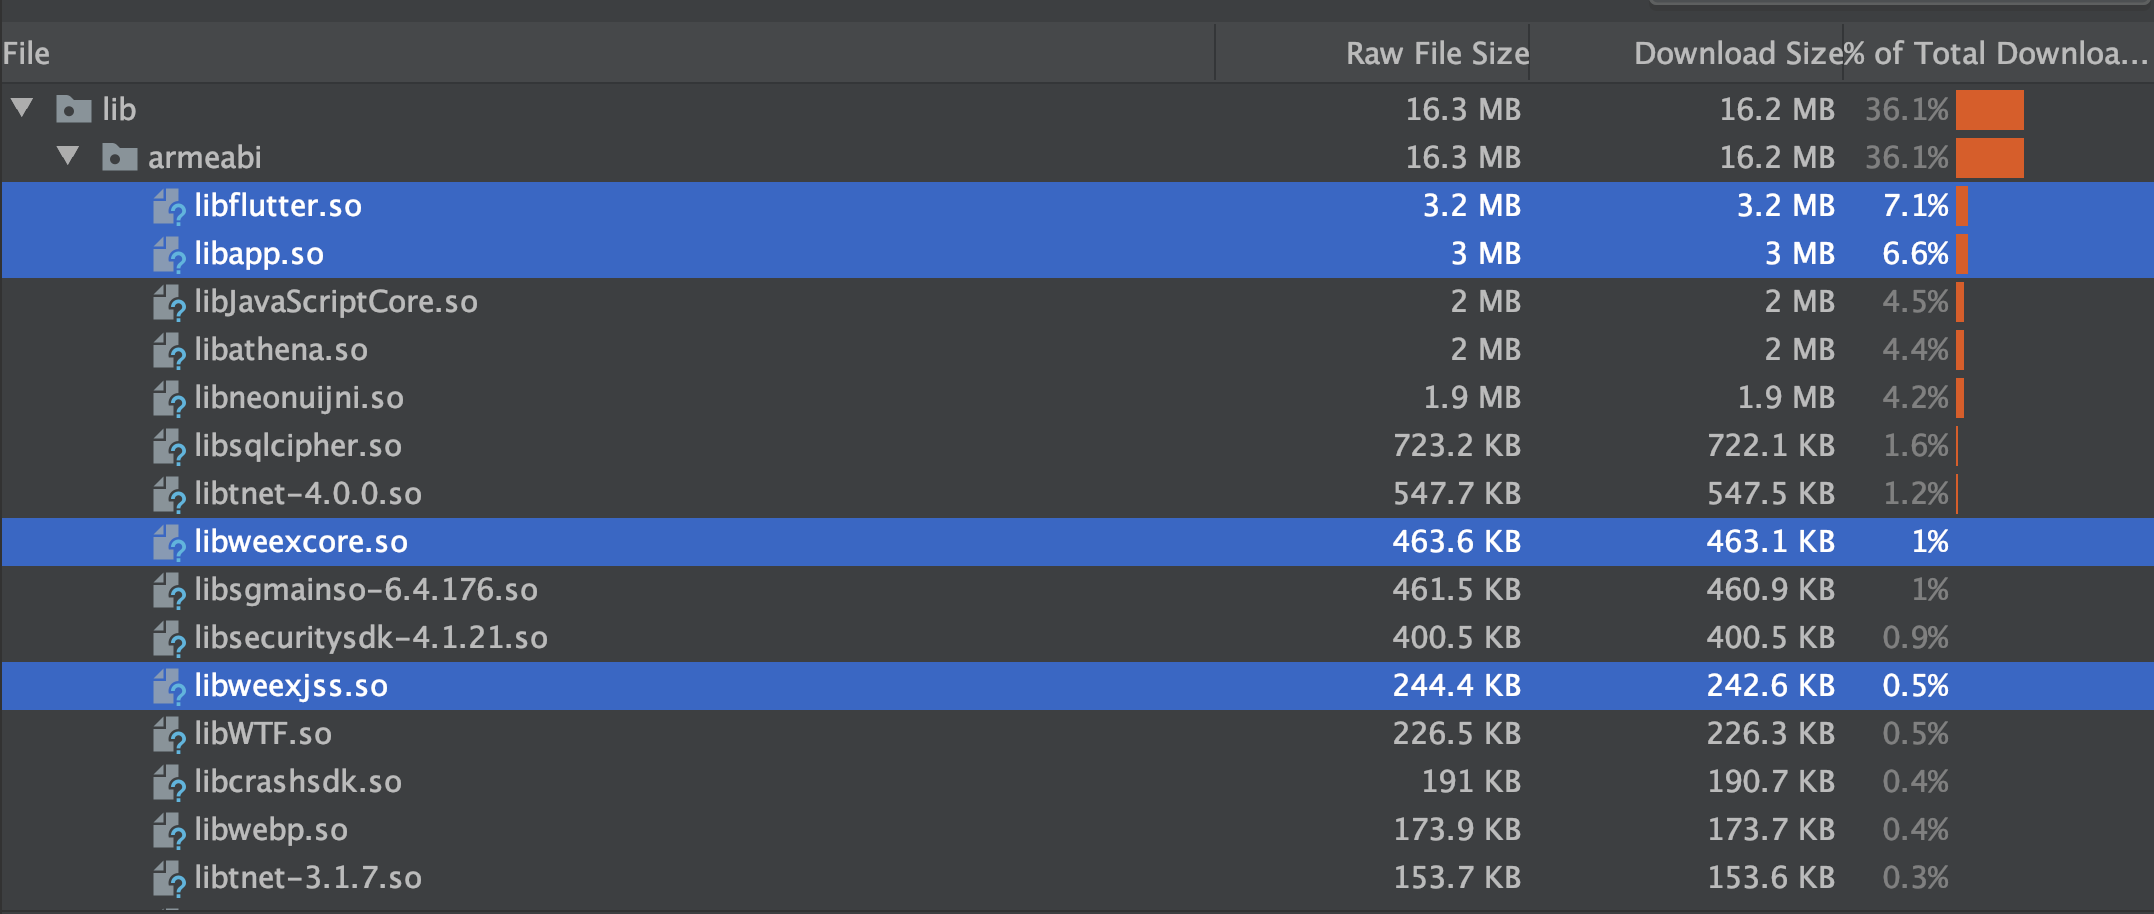
Task: Click the armeabi row 36.1% orange bar
Action: coord(1989,158)
